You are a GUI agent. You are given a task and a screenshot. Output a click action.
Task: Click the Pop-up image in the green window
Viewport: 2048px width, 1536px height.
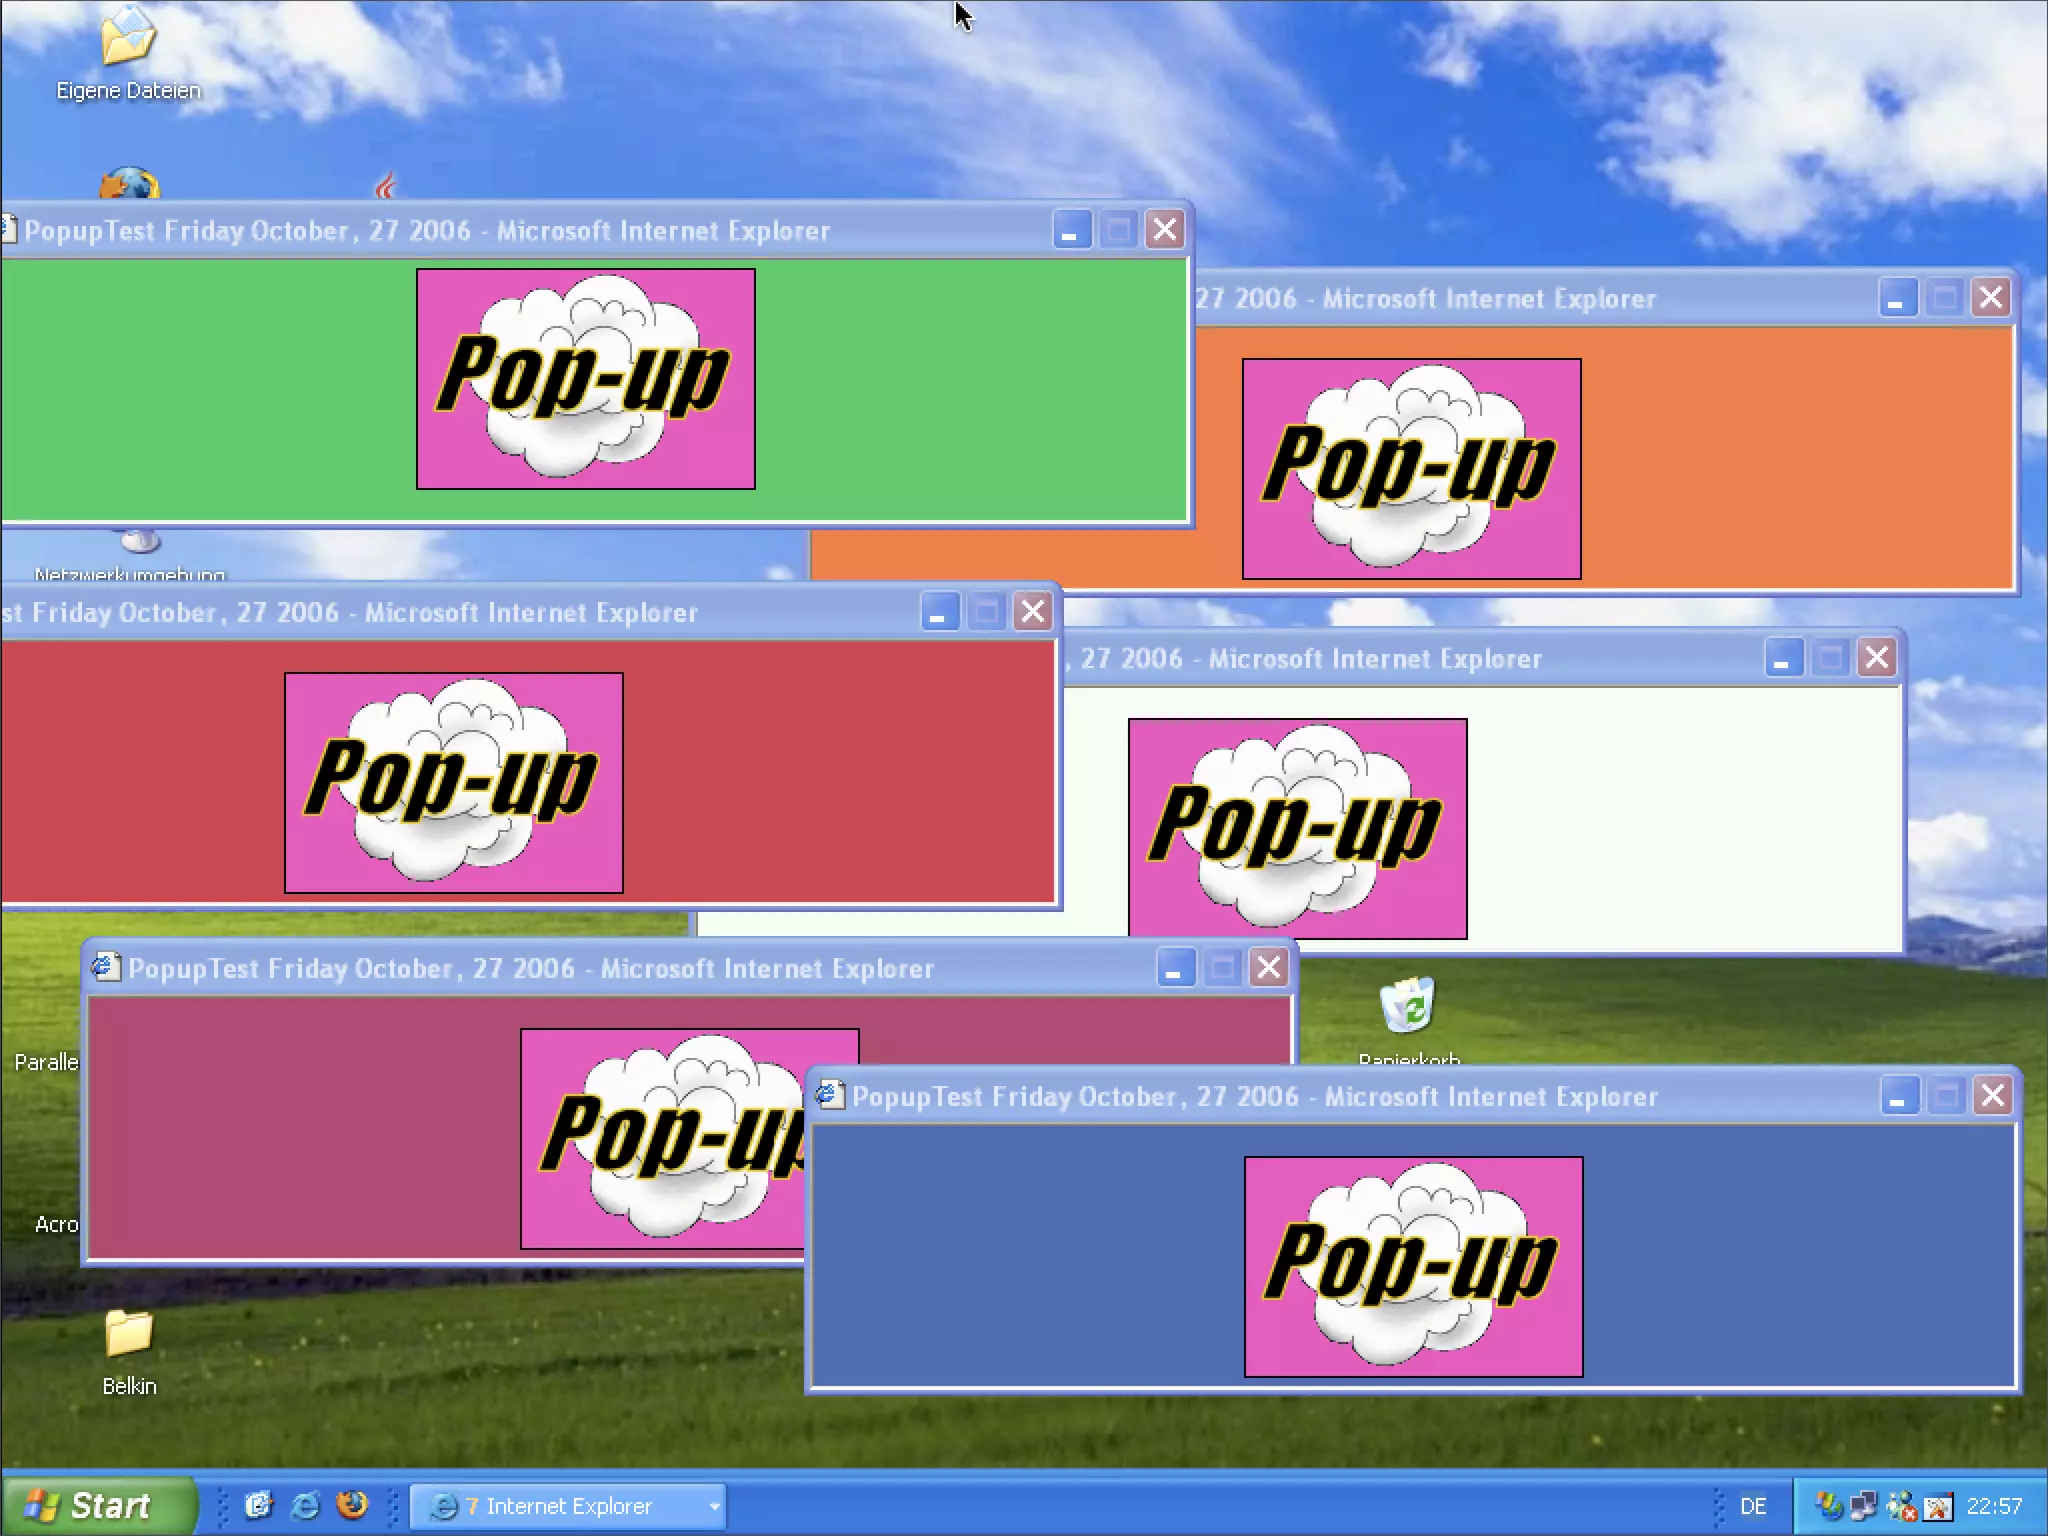(586, 379)
